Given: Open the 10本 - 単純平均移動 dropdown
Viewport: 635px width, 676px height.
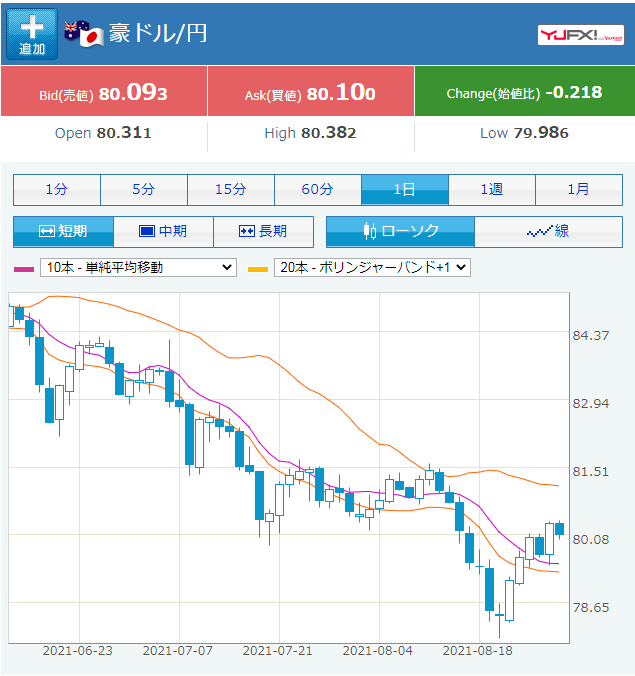Looking at the screenshot, I should click(x=138, y=267).
